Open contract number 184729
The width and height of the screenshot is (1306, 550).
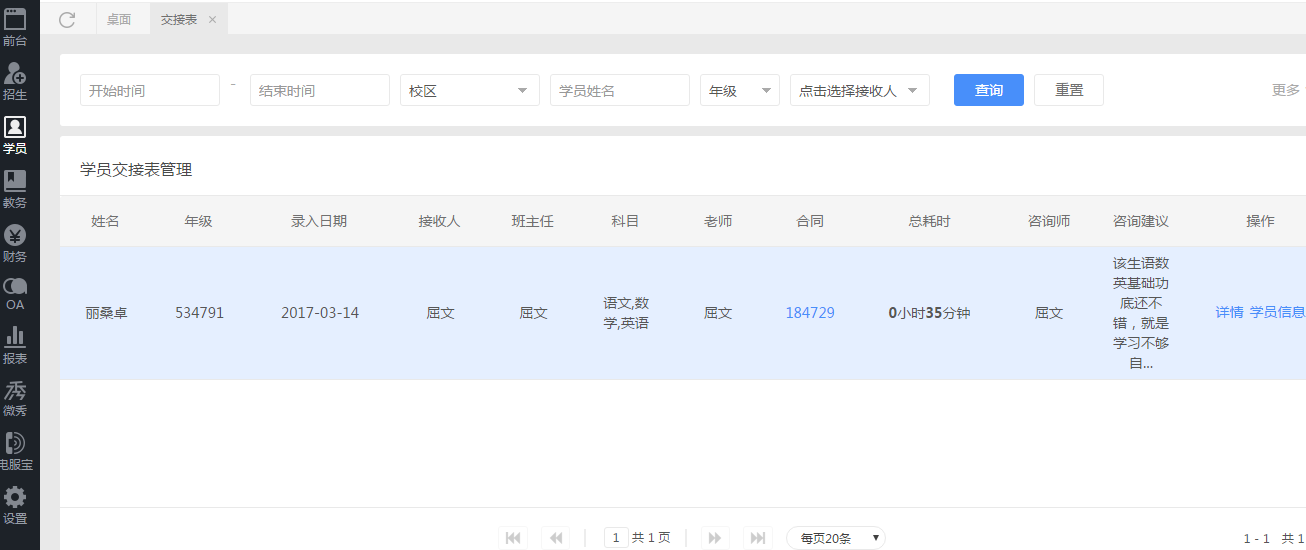point(810,313)
